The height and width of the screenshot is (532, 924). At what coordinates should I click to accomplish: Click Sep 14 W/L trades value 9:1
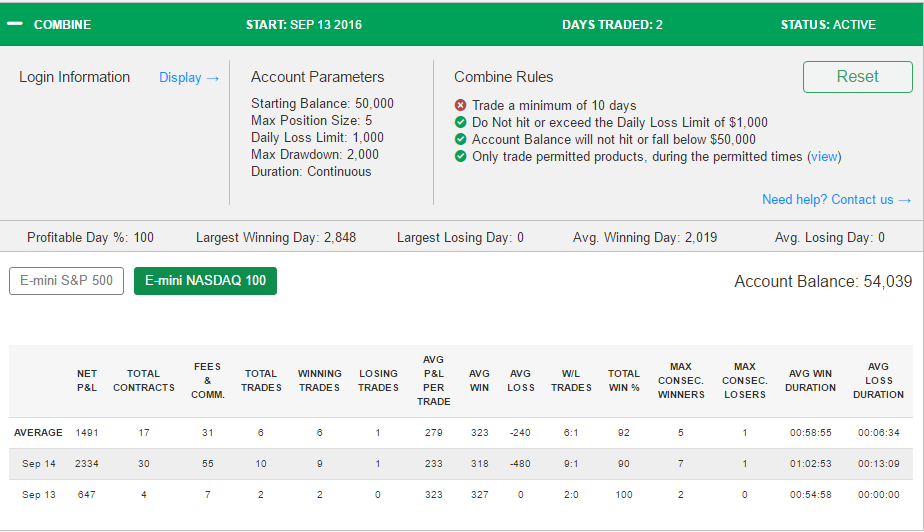tap(571, 464)
